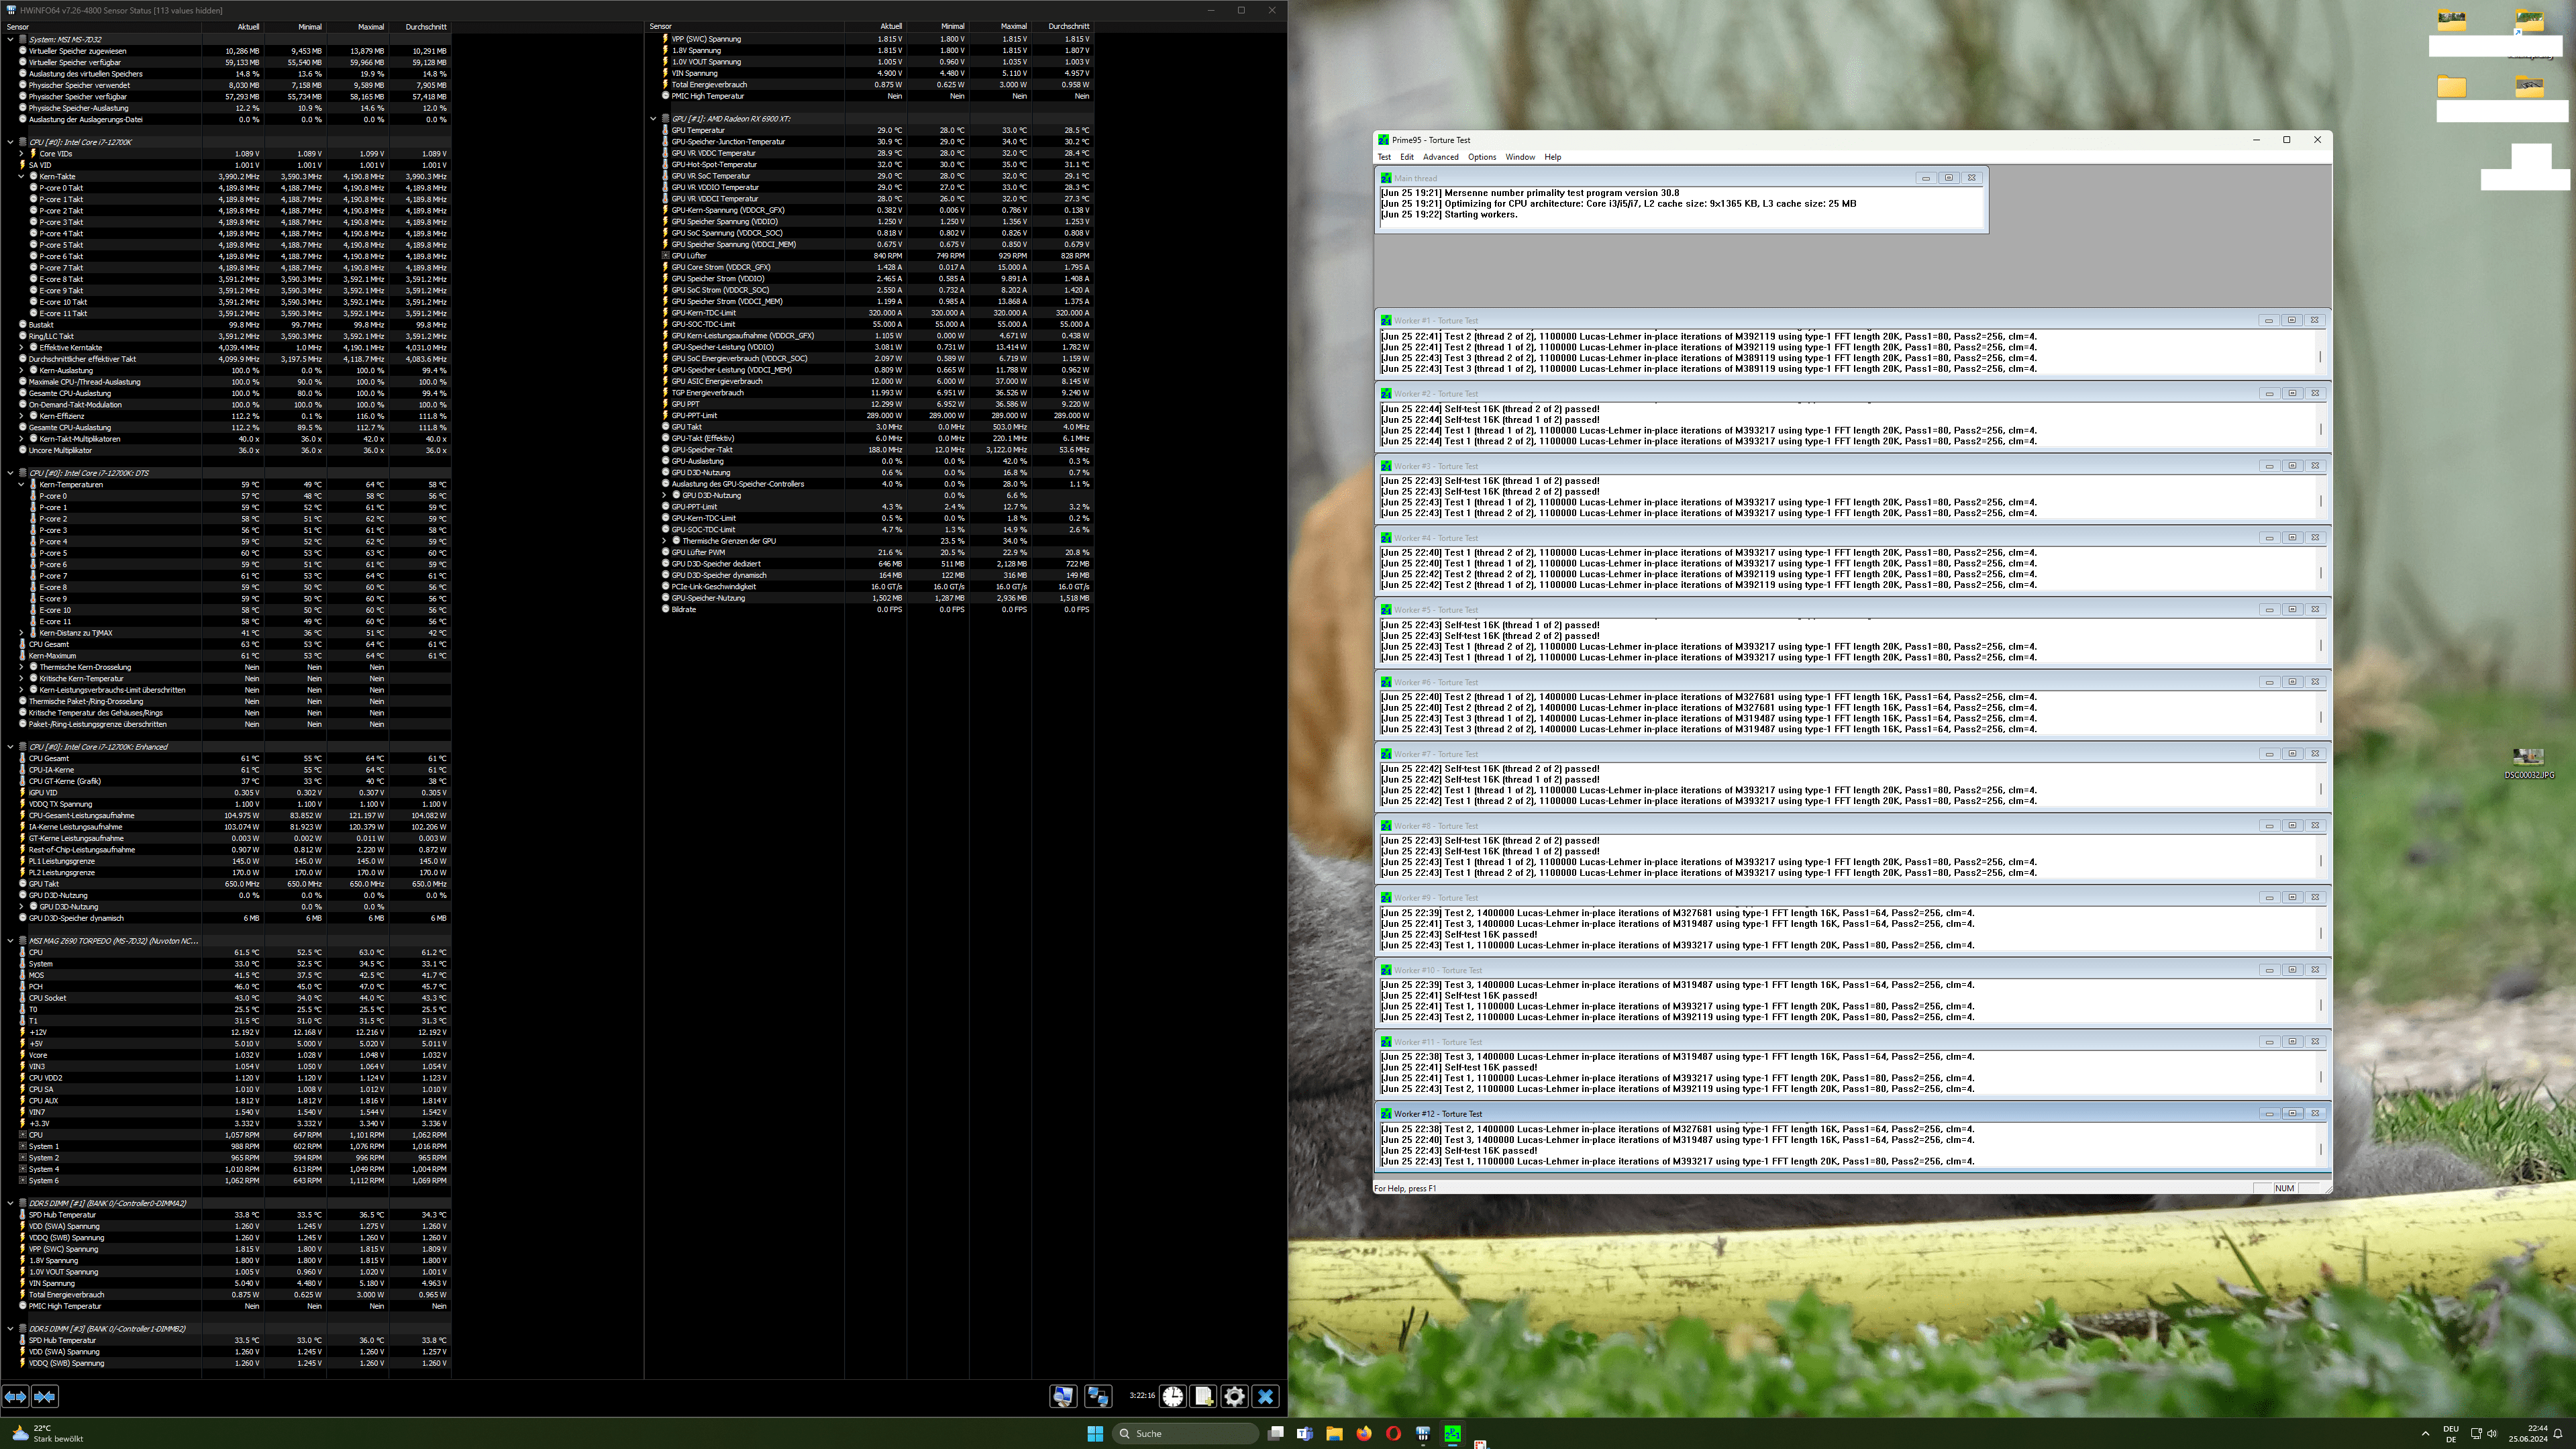Start logging with sheet-plus icon
Screen dimensions: 2576x1449
[1204, 1396]
